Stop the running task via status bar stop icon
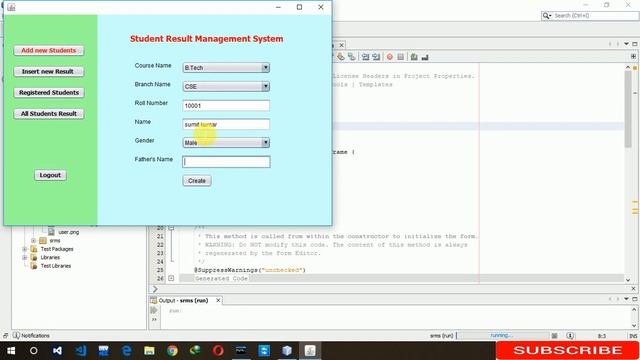The image size is (640, 360). 554,336
